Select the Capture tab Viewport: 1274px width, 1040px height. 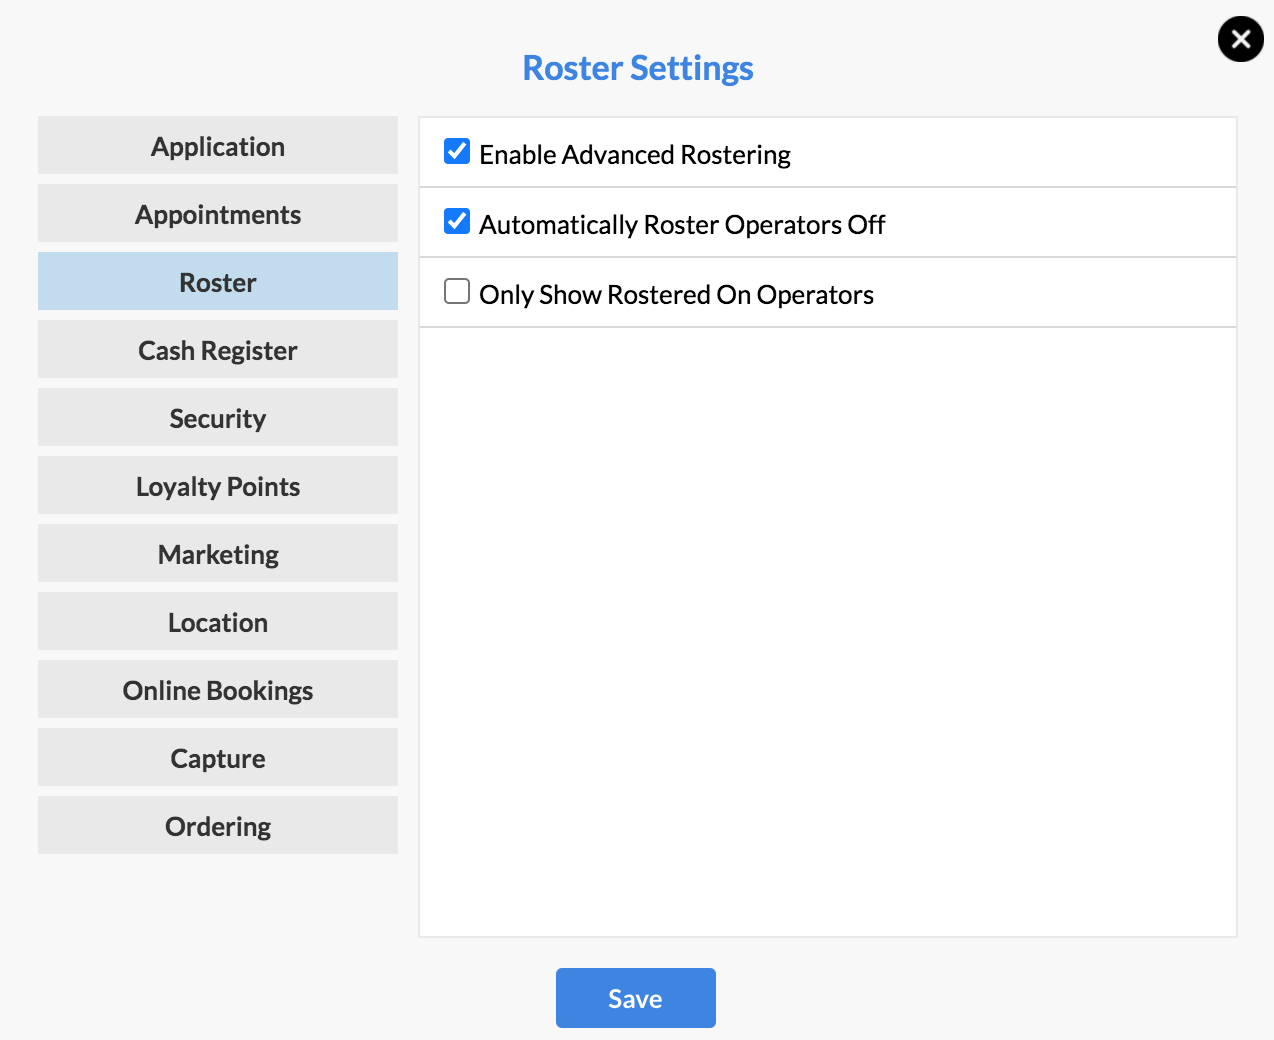(x=218, y=757)
